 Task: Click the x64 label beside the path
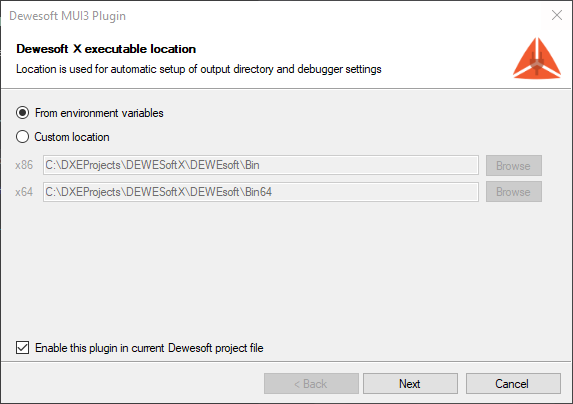click(24, 192)
